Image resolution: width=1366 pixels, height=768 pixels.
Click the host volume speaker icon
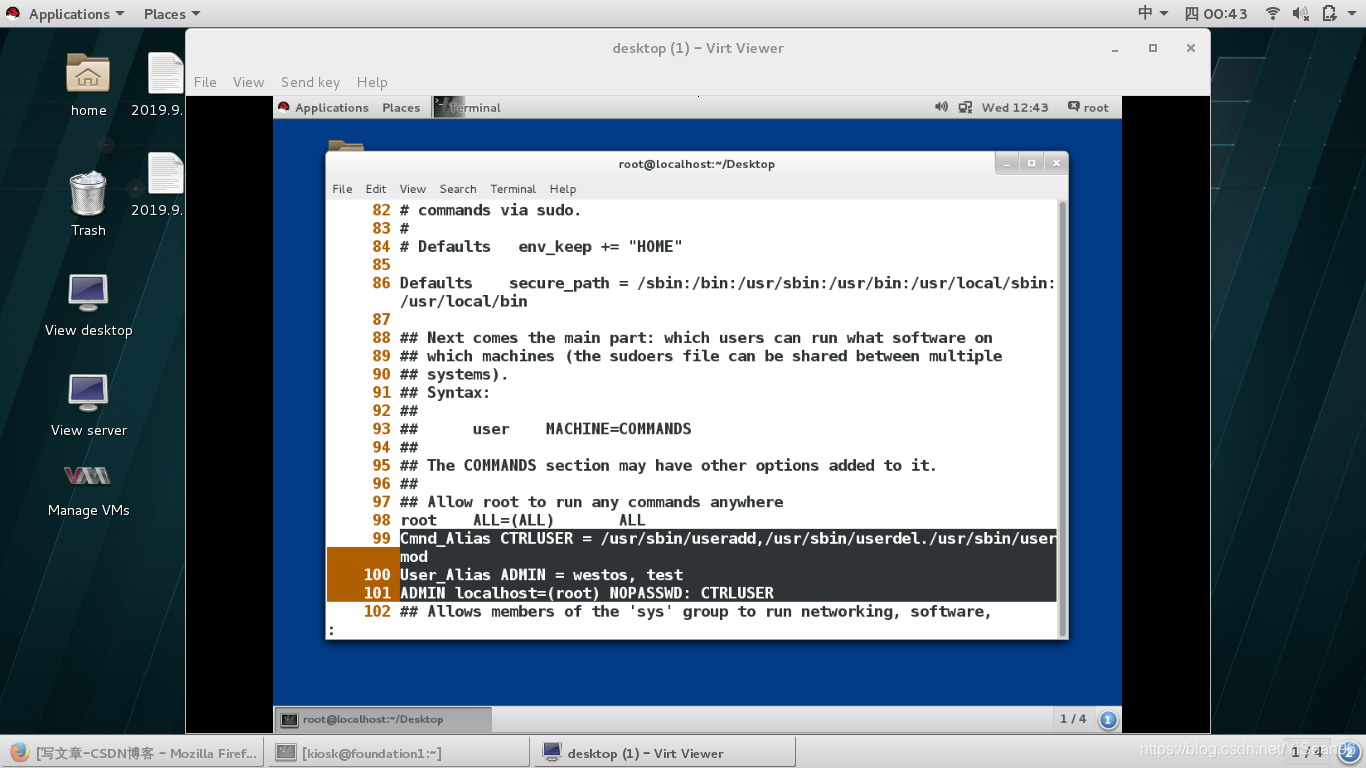(x=1300, y=14)
